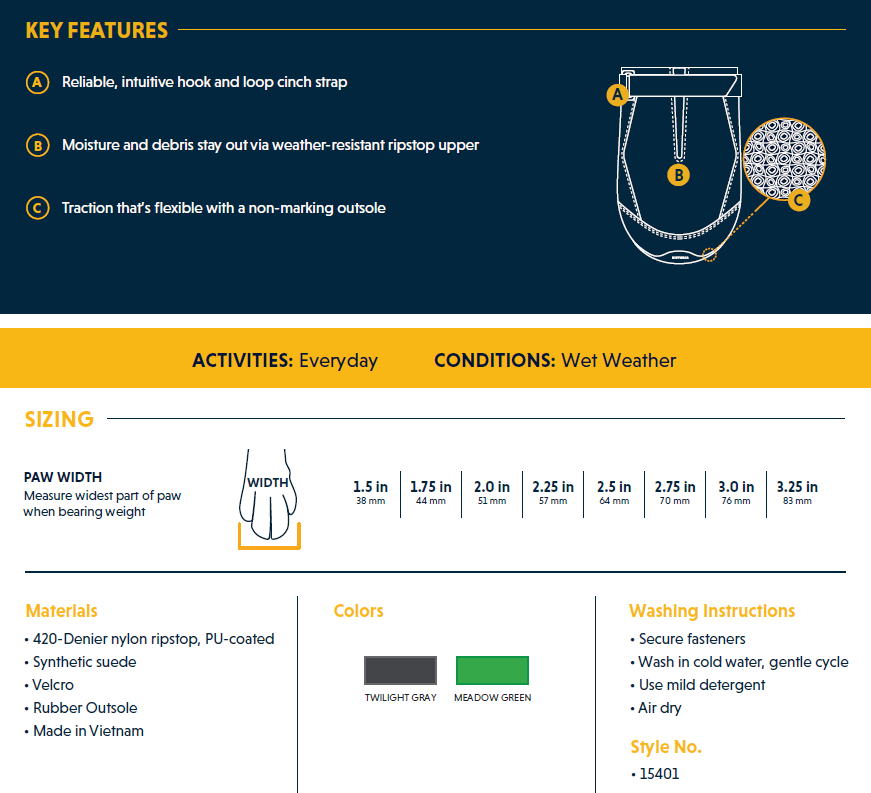Click the B callout on the boot diagram

click(678, 175)
